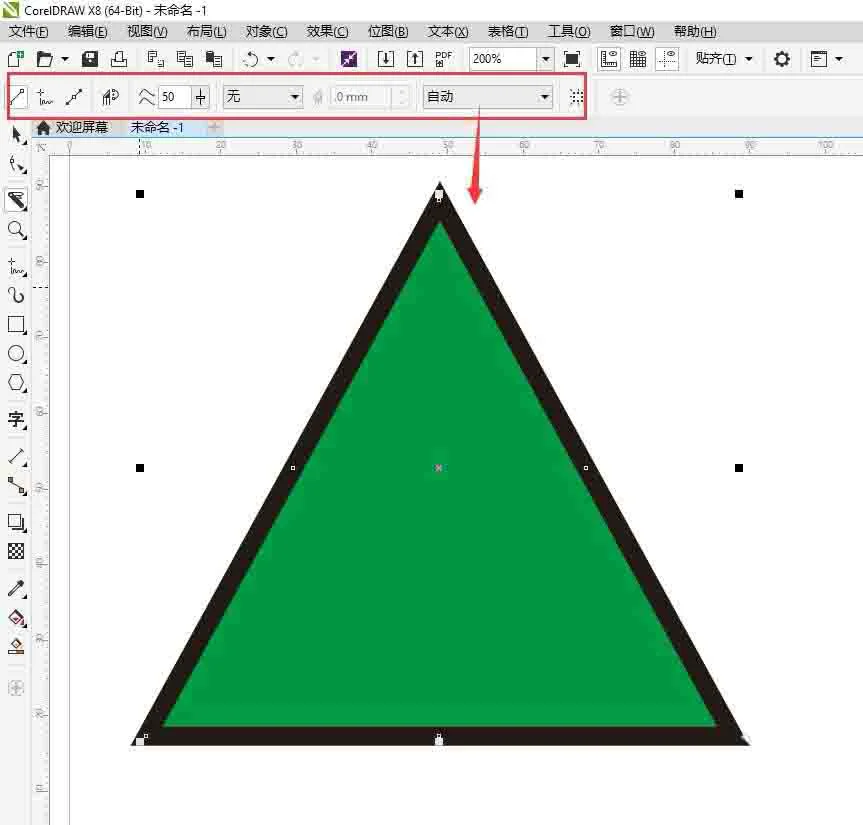Image resolution: width=863 pixels, height=825 pixels.
Task: Select the Text 字 tool
Action: [17, 420]
